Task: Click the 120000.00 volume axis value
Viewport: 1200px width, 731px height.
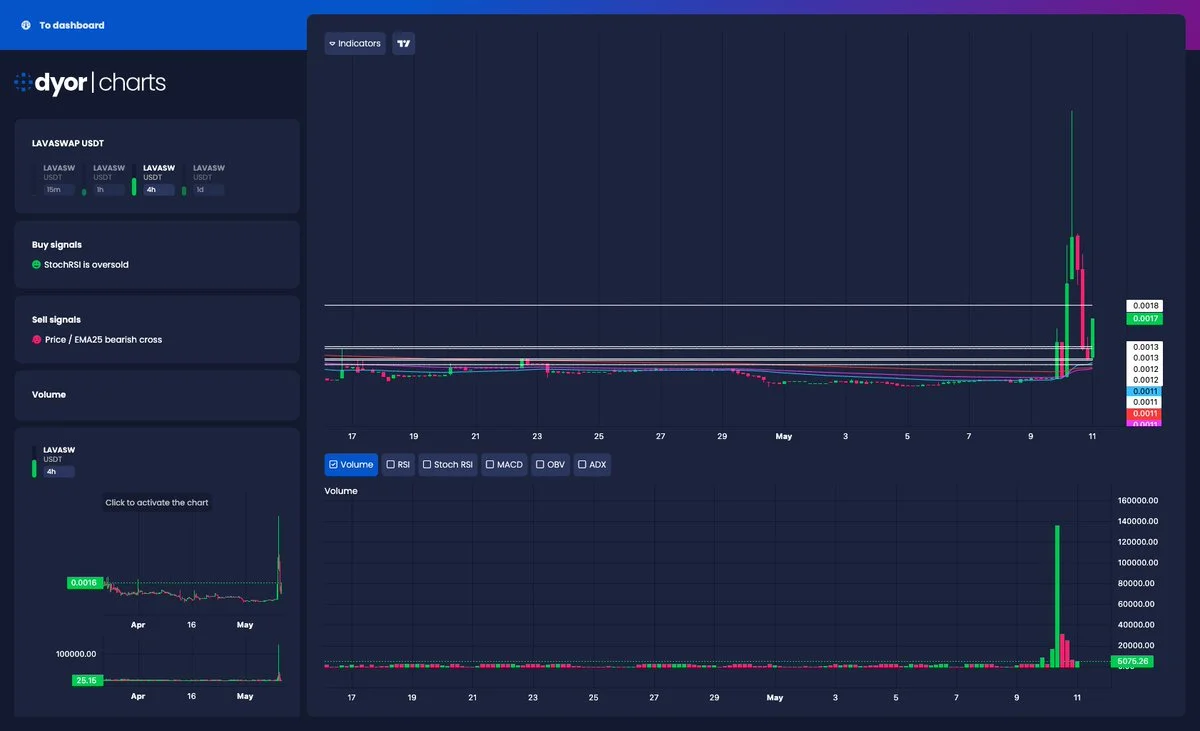Action: click(x=1138, y=542)
